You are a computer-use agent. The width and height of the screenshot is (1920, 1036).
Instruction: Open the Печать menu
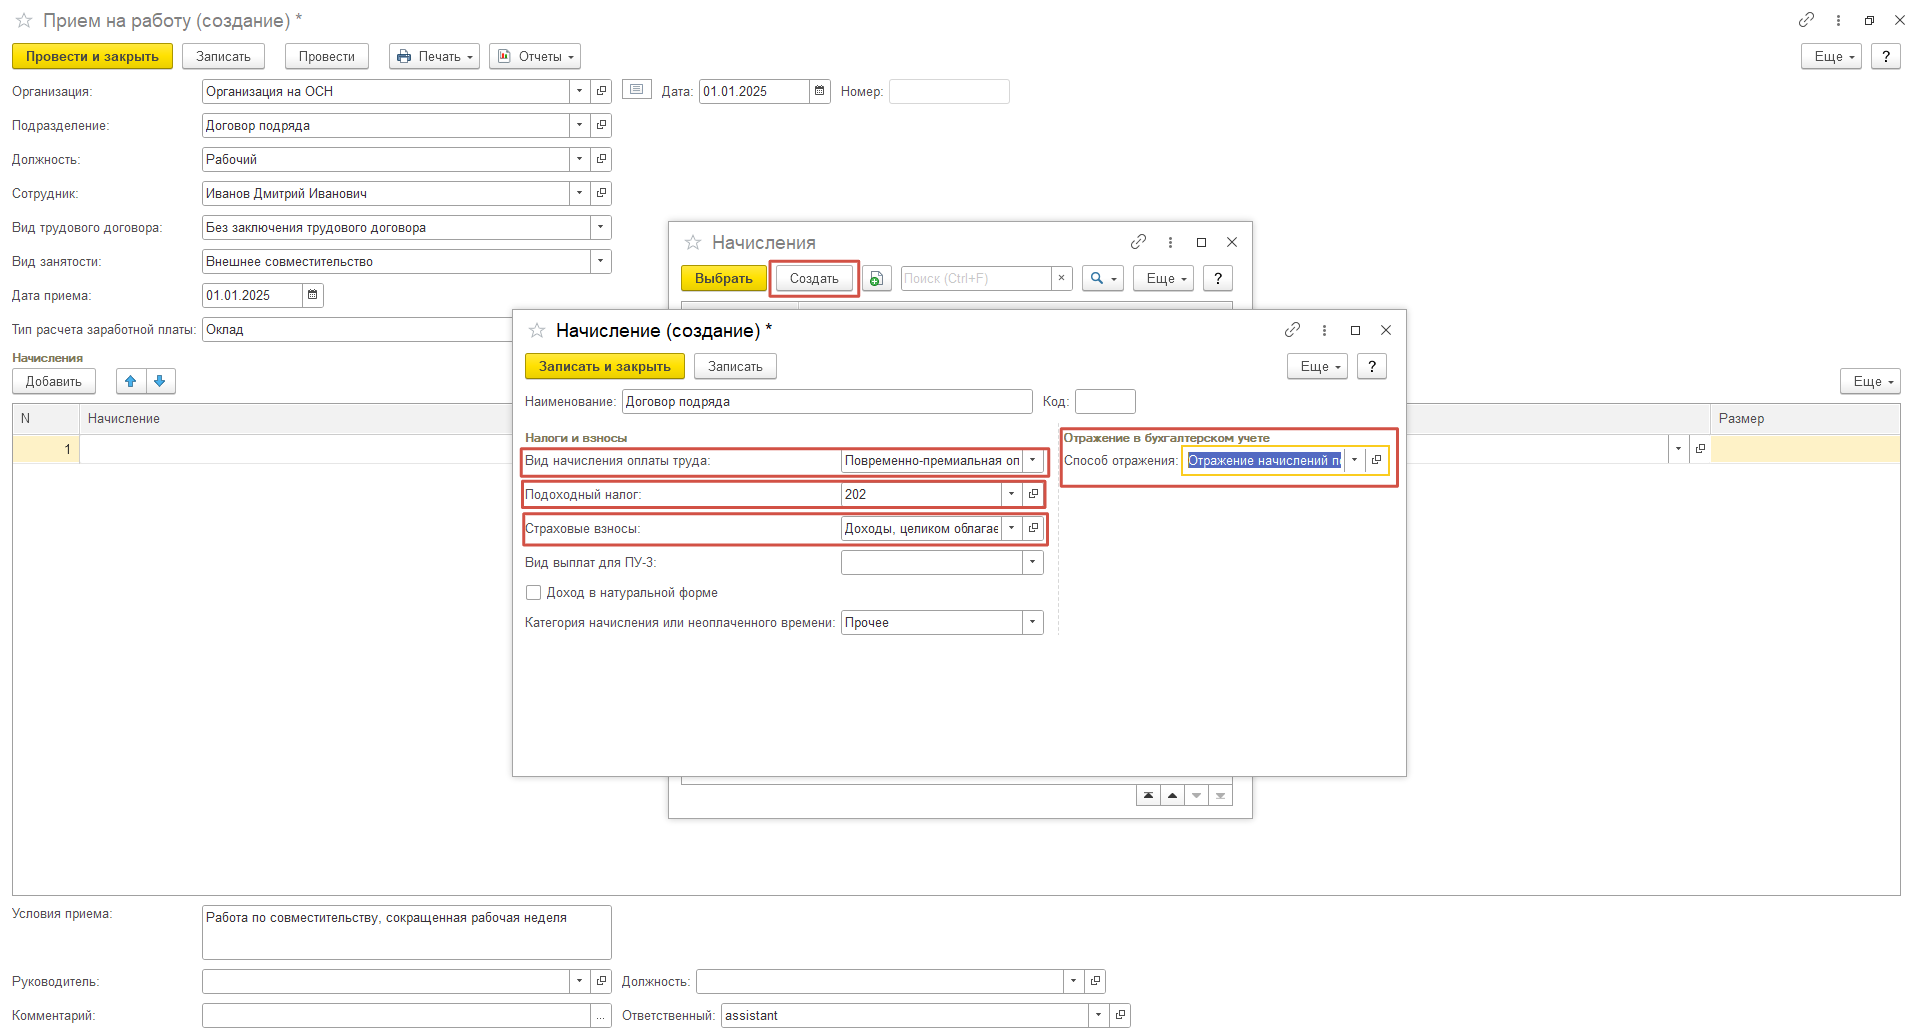click(x=434, y=56)
